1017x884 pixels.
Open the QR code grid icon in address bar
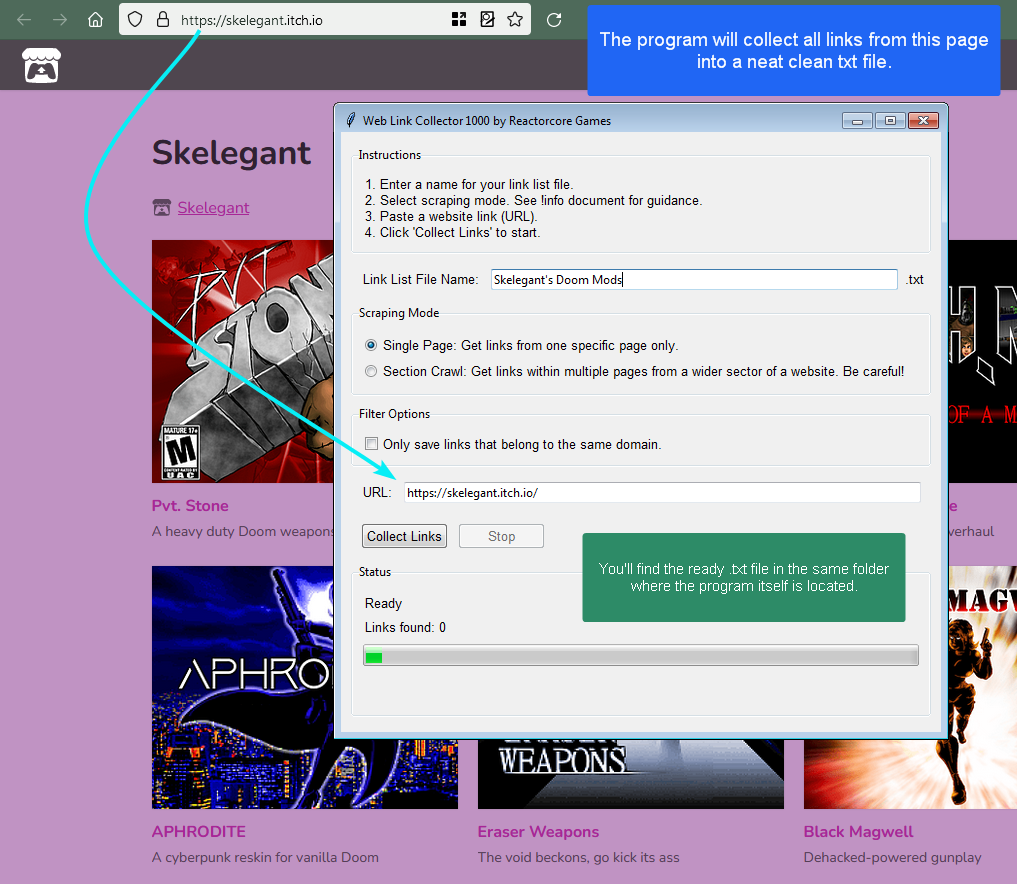tap(459, 19)
